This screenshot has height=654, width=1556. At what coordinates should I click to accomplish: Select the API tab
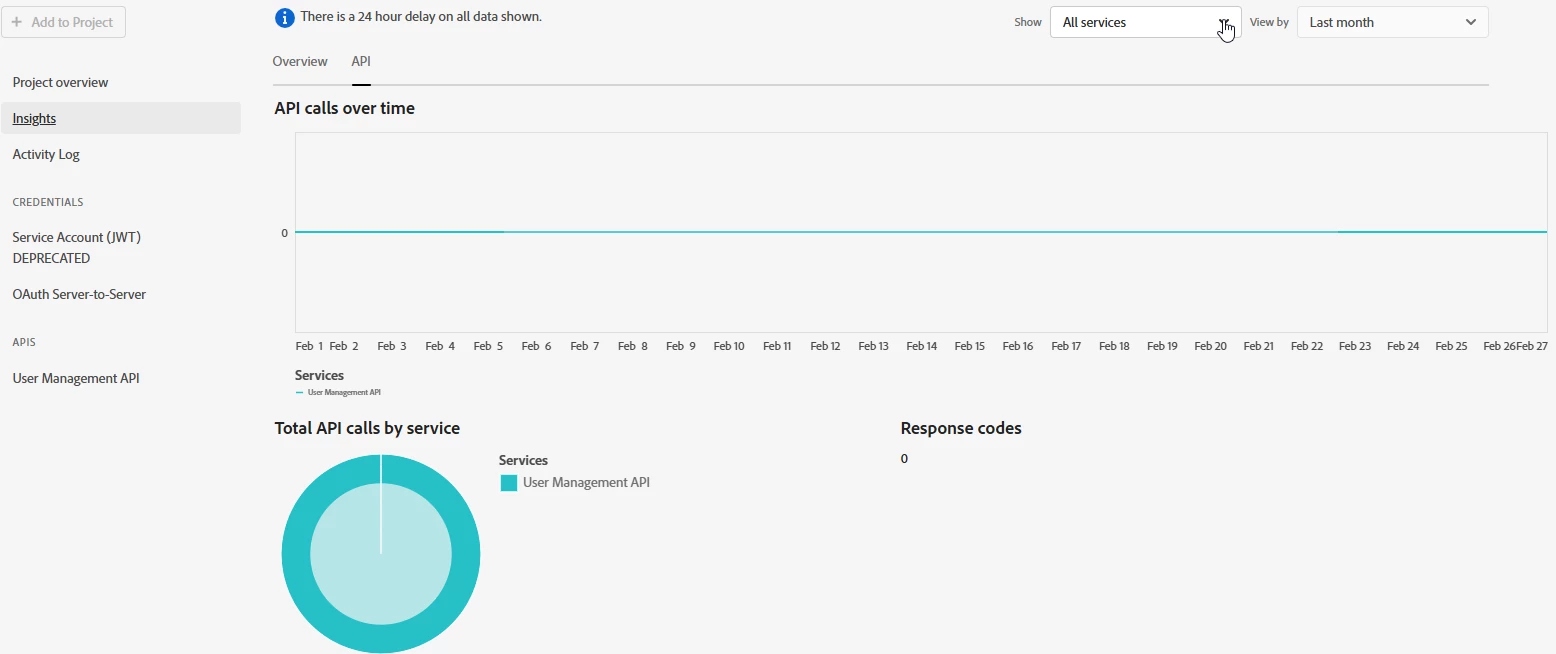click(x=361, y=61)
